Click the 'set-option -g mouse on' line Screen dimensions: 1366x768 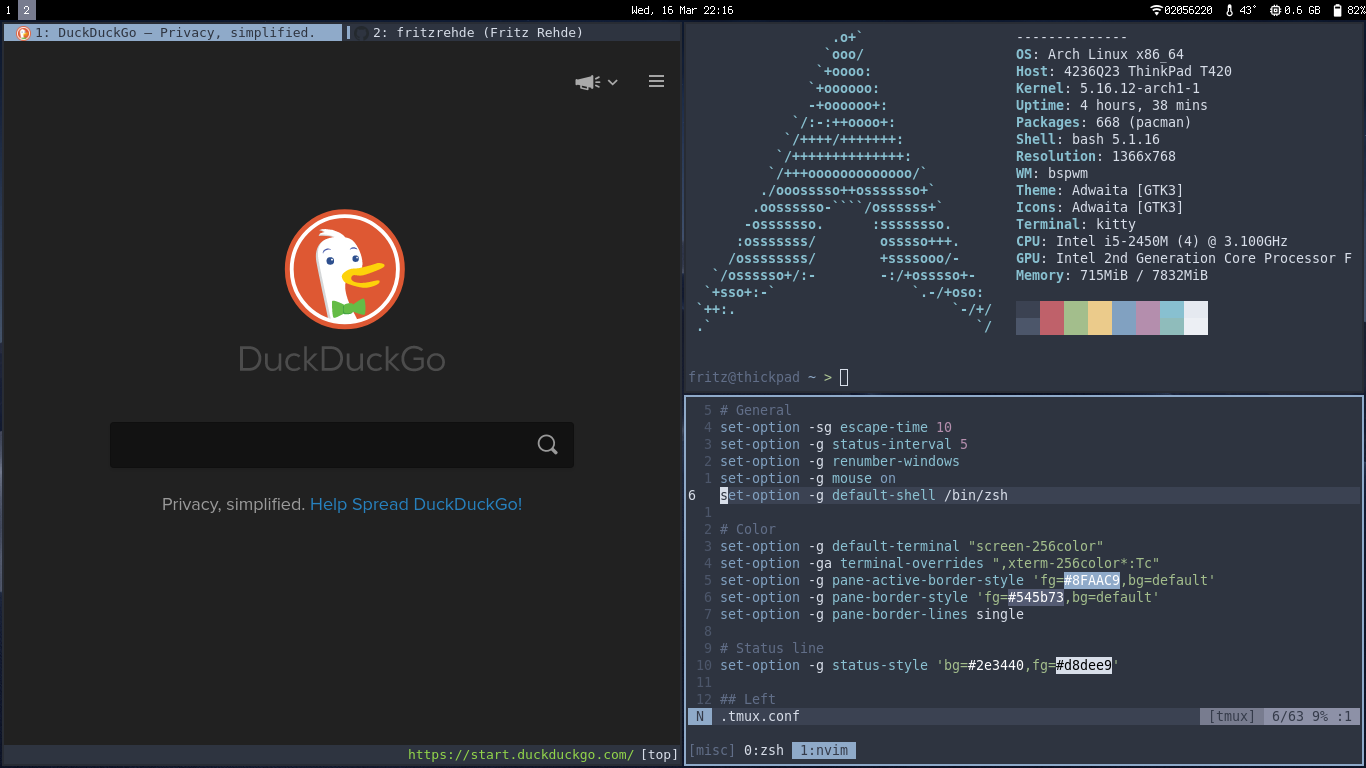pyautogui.click(x=808, y=478)
